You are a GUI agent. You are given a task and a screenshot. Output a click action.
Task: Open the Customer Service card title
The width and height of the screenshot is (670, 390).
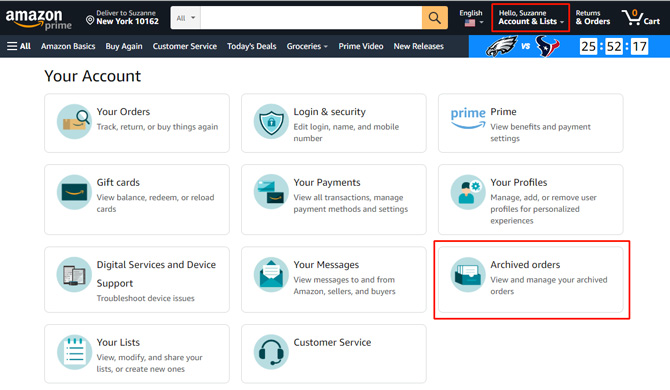click(x=332, y=343)
